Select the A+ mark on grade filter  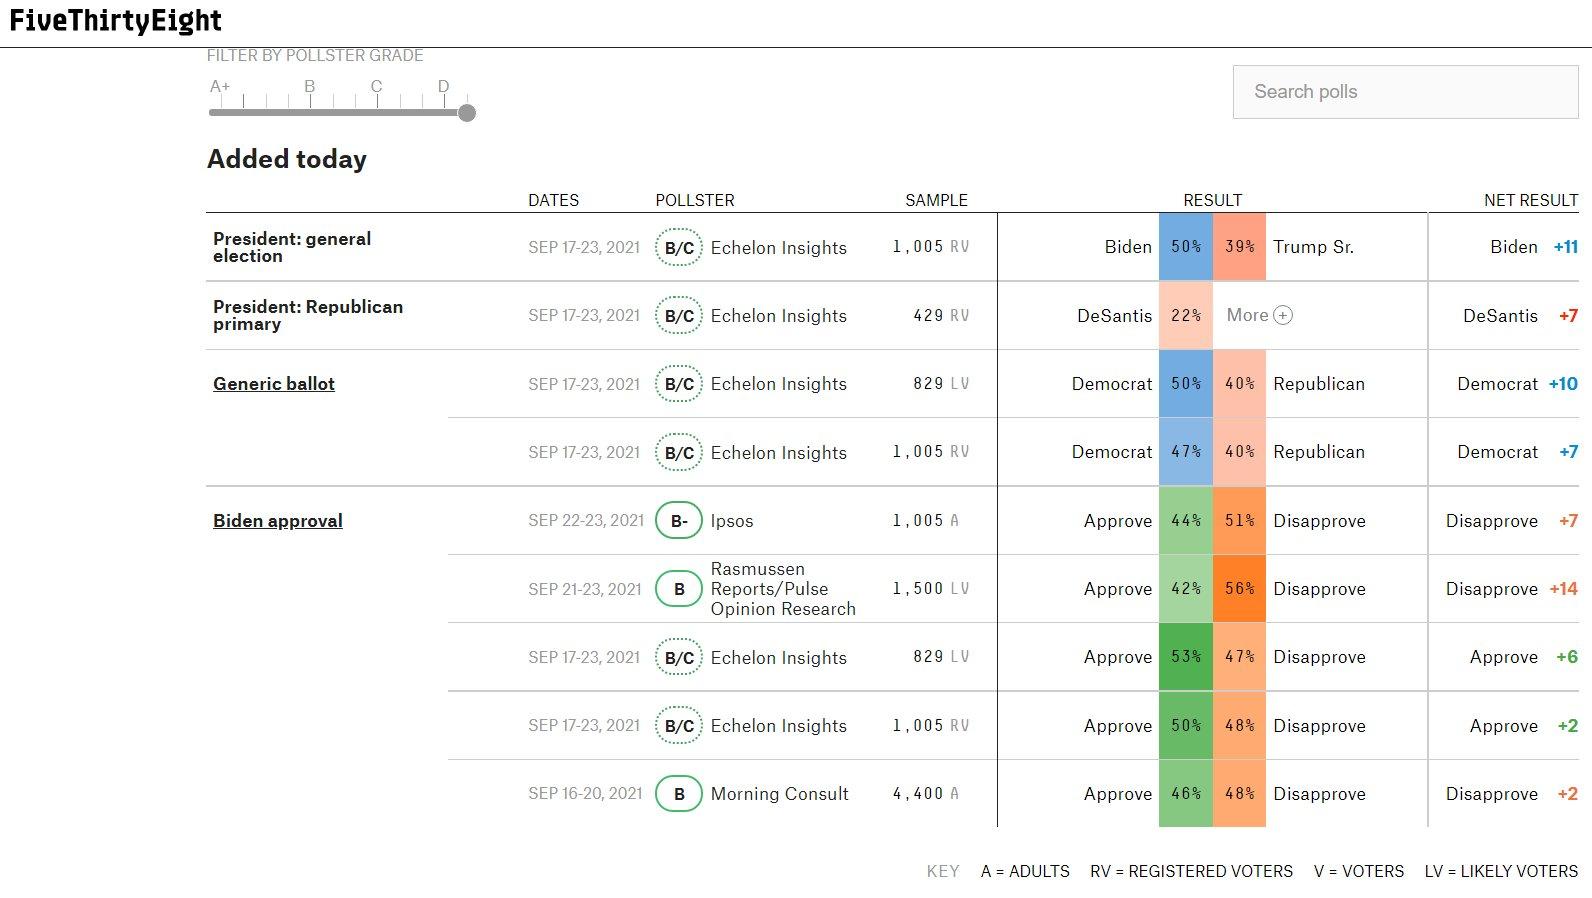coord(220,88)
